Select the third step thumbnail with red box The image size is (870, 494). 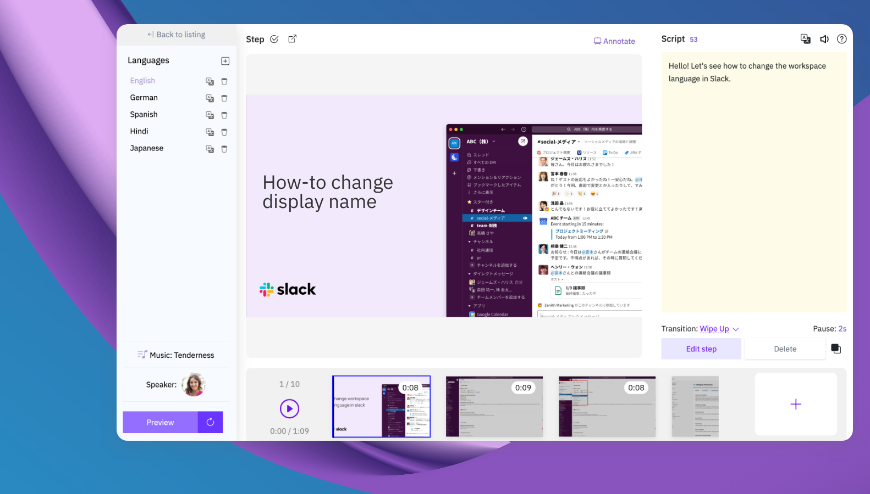click(607, 406)
